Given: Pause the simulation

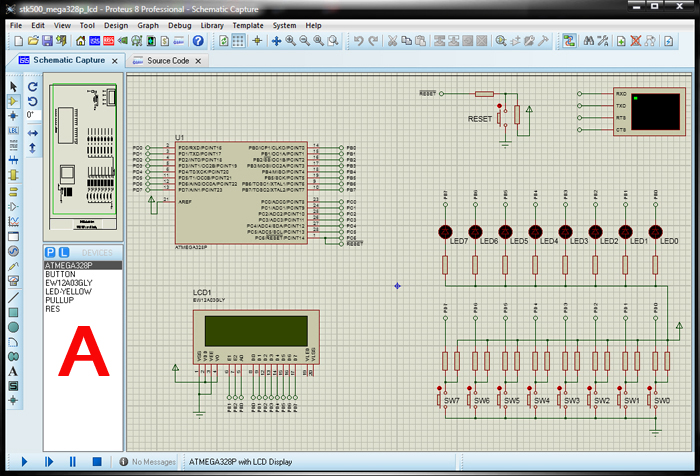Looking at the screenshot, I should click(73, 462).
